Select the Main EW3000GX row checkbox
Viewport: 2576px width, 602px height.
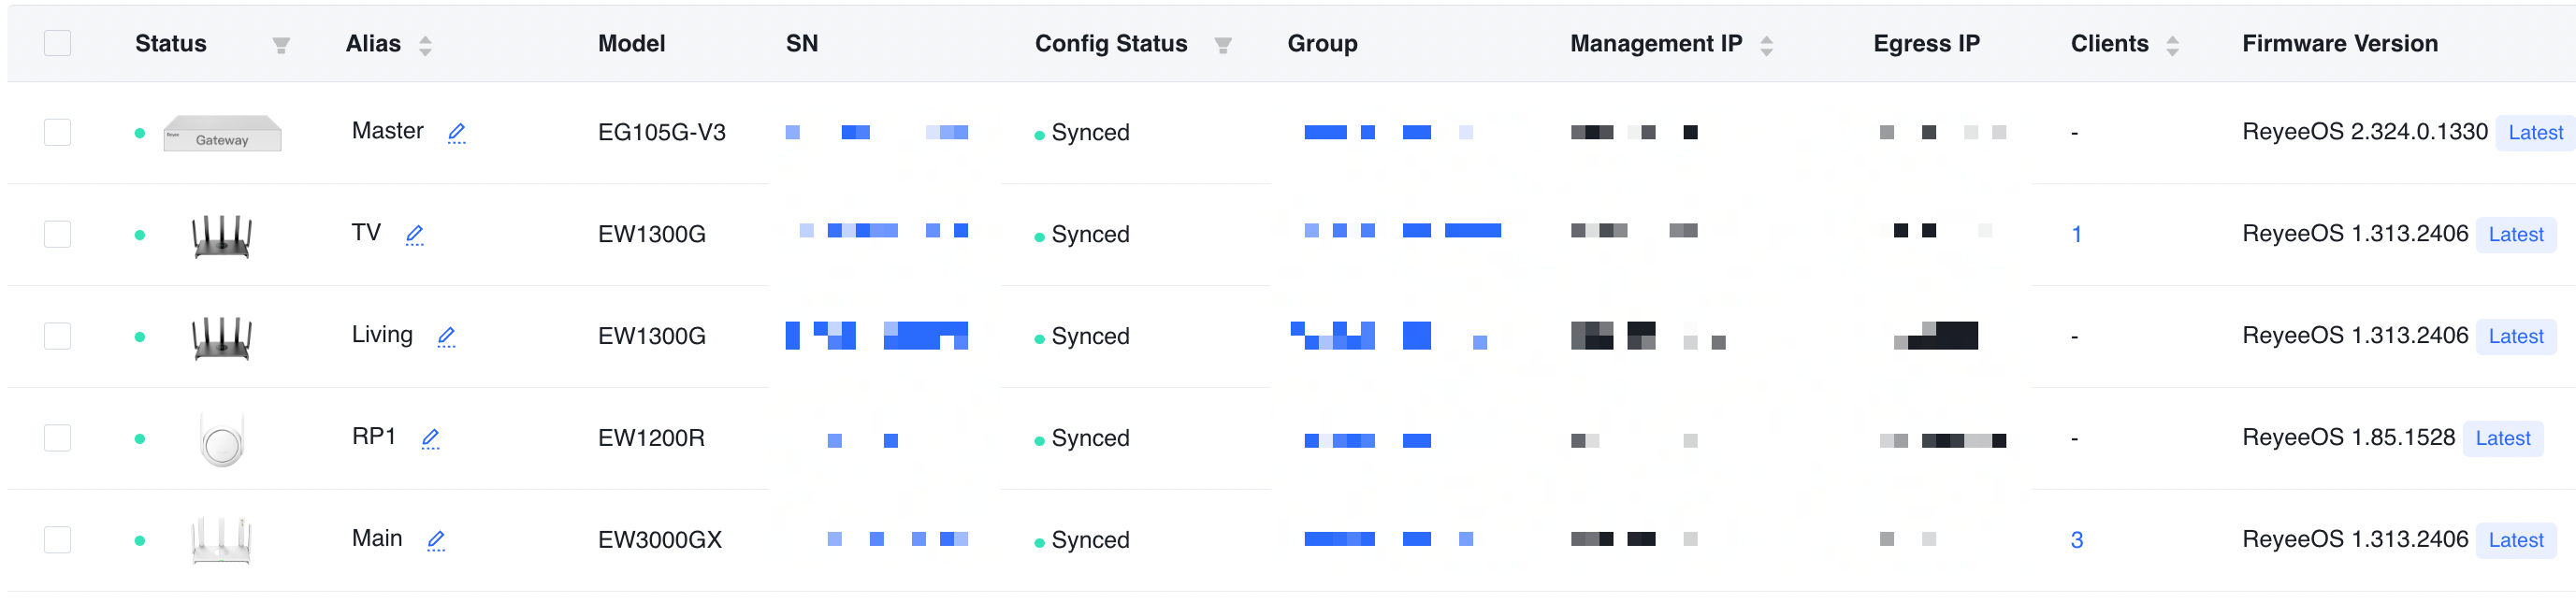pyautogui.click(x=58, y=540)
